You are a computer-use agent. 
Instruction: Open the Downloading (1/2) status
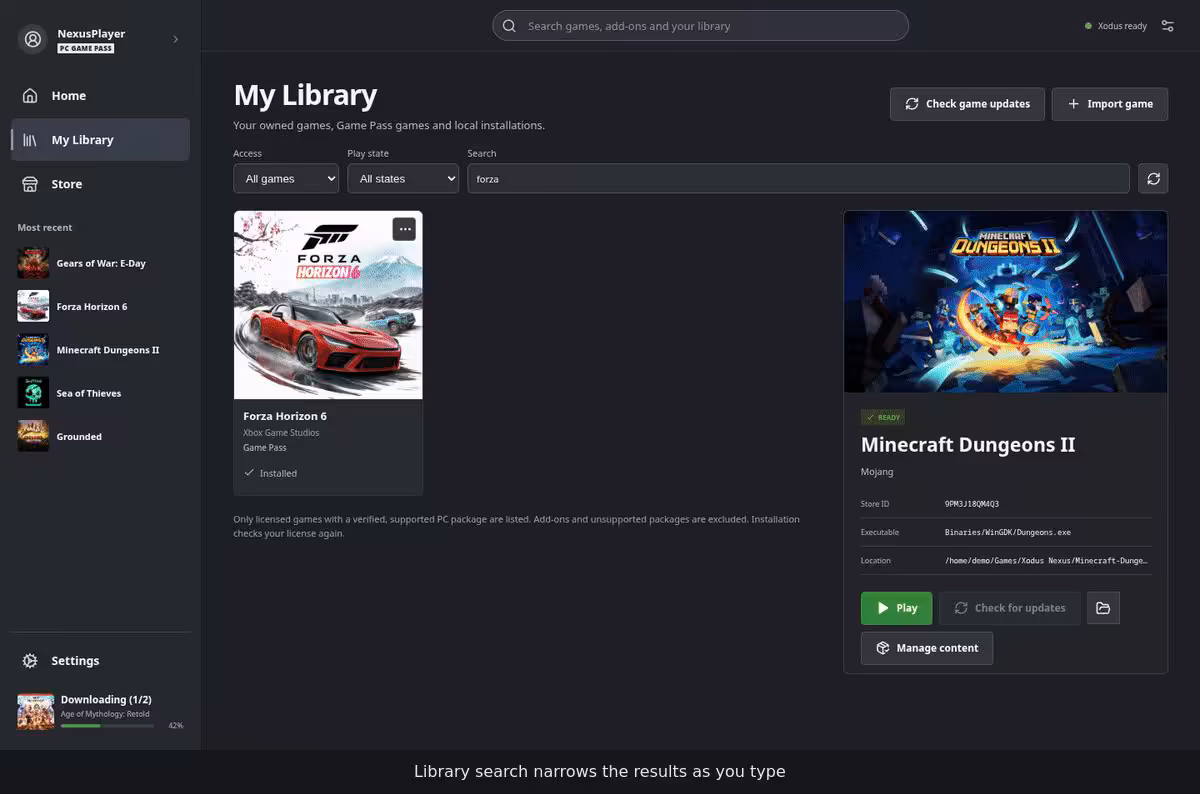[106, 699]
